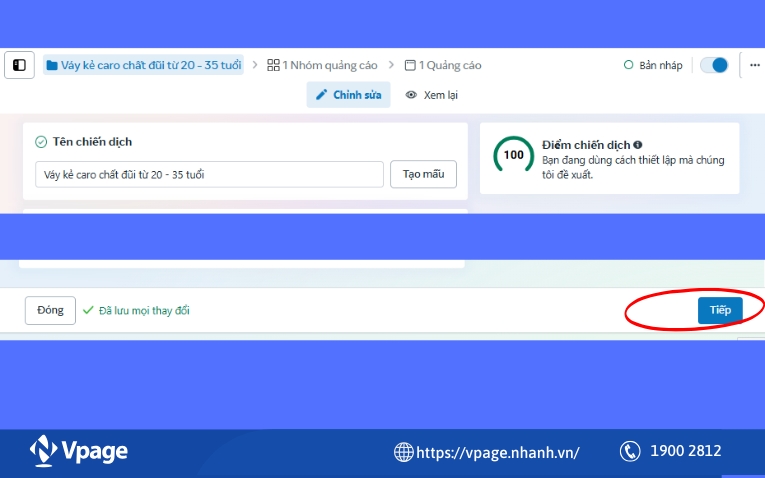Select the Chỉnh sửa tab
The image size is (765, 478).
pyautogui.click(x=348, y=95)
